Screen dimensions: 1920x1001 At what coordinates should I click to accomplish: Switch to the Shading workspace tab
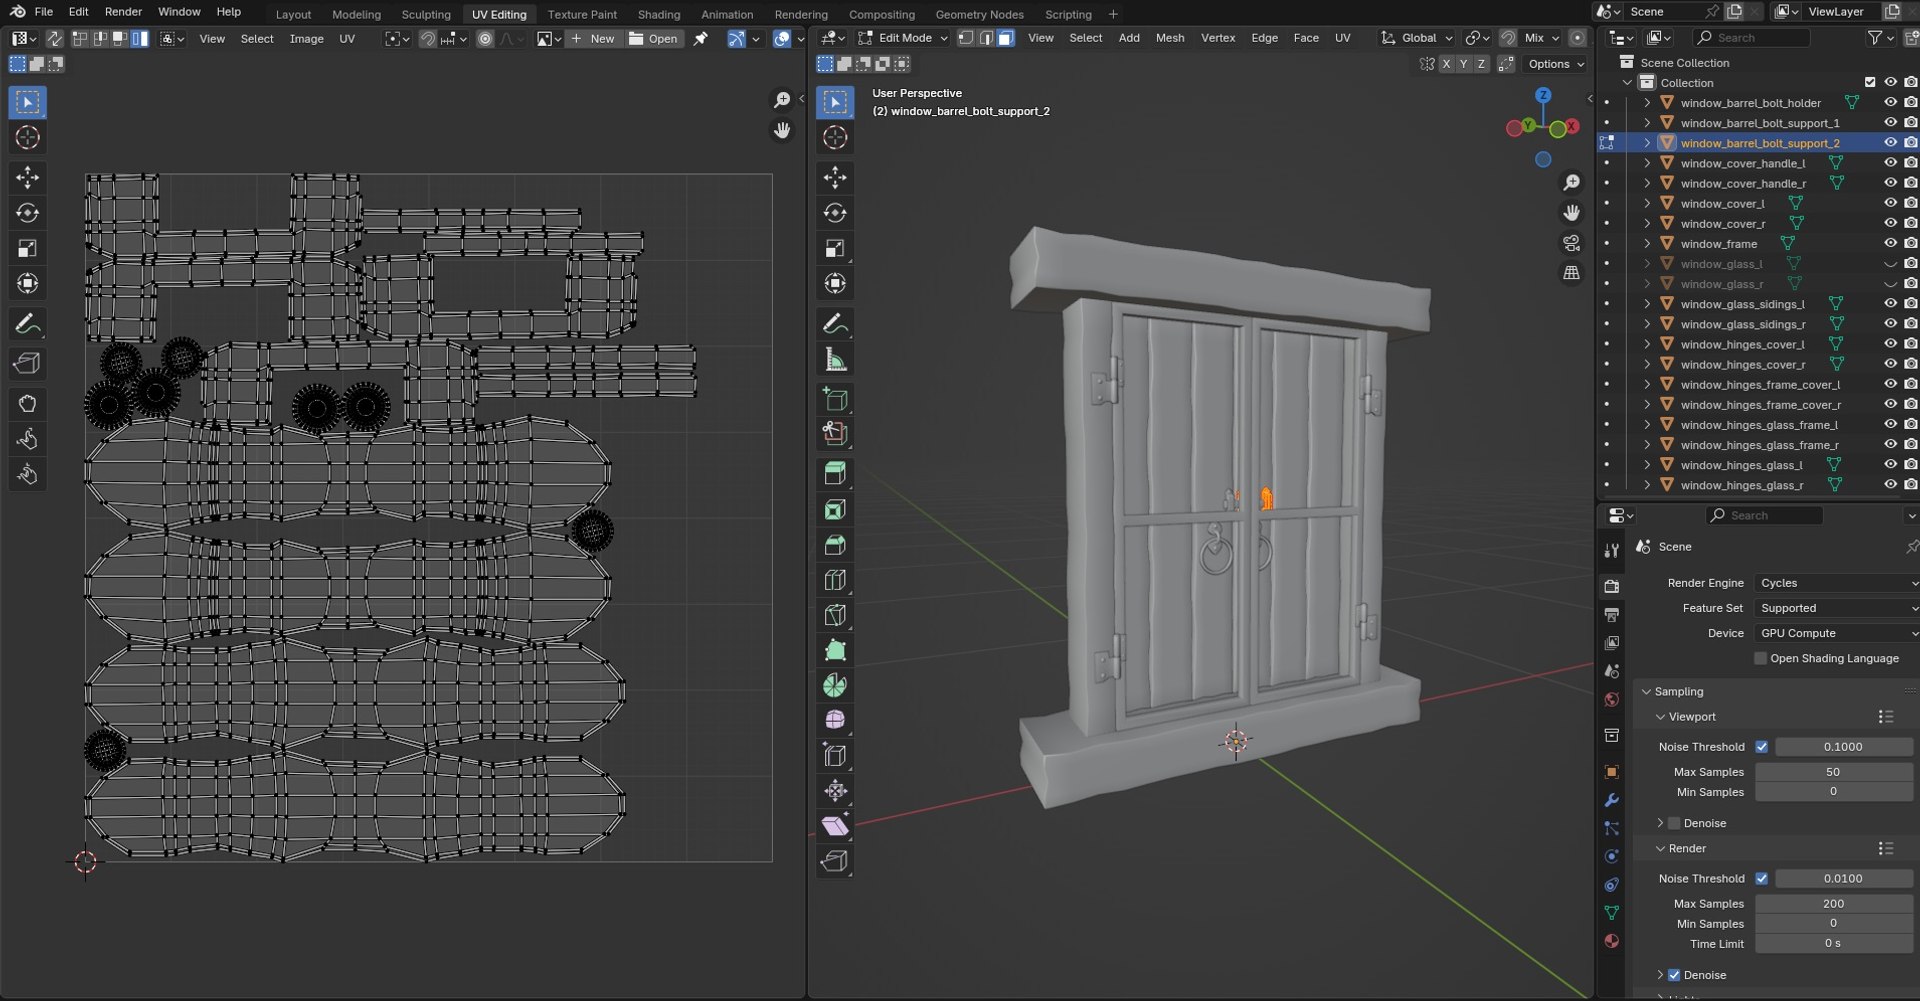pyautogui.click(x=659, y=14)
